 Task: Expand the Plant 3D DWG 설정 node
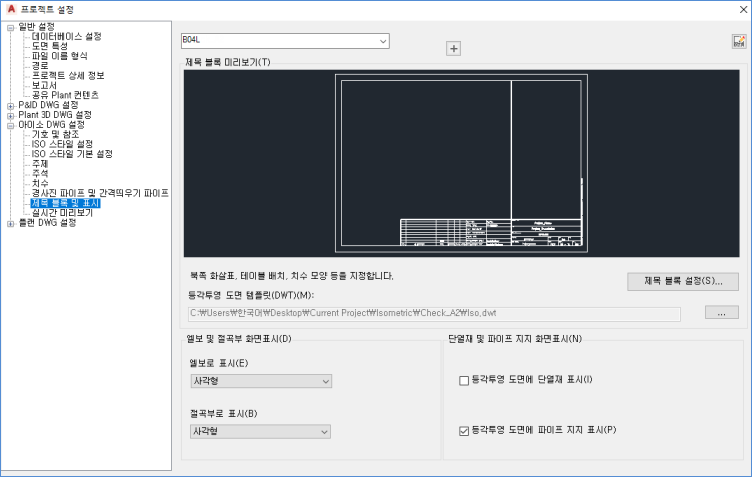11,116
